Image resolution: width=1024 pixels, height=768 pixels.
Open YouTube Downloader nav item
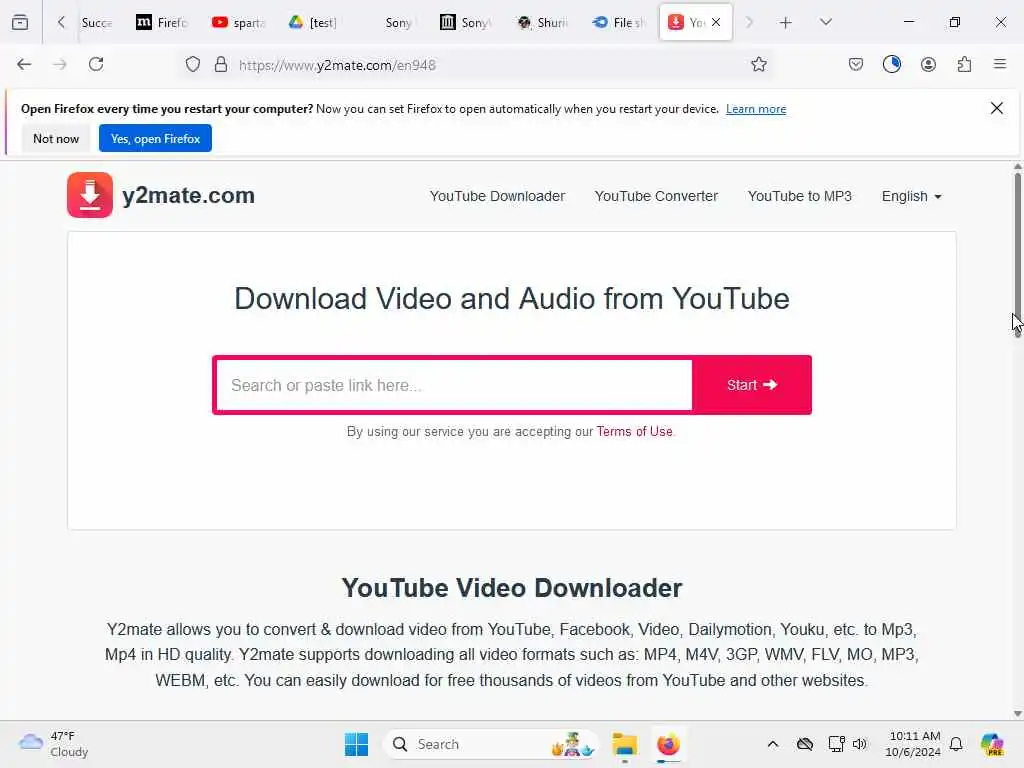coord(497,197)
